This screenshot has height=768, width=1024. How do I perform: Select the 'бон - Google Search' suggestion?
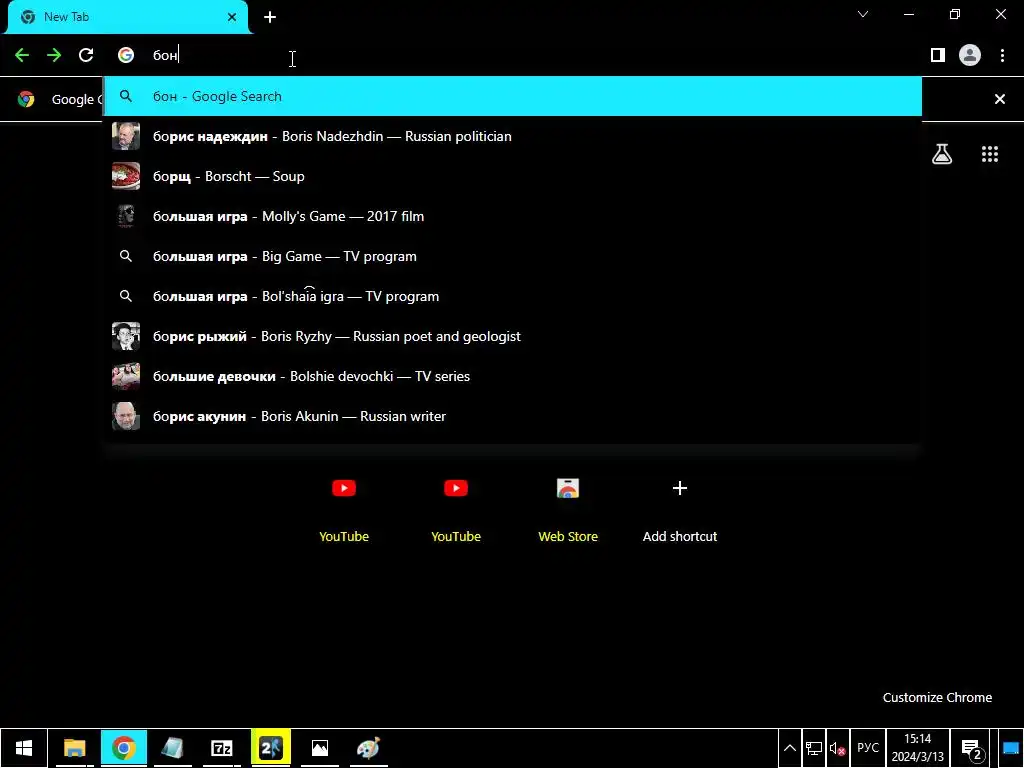[x=513, y=97]
